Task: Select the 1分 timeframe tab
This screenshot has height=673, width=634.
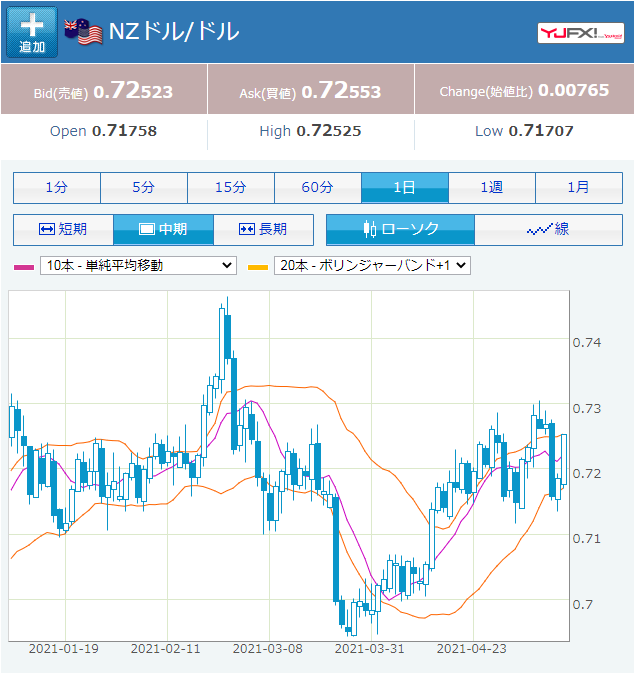Action: point(57,188)
